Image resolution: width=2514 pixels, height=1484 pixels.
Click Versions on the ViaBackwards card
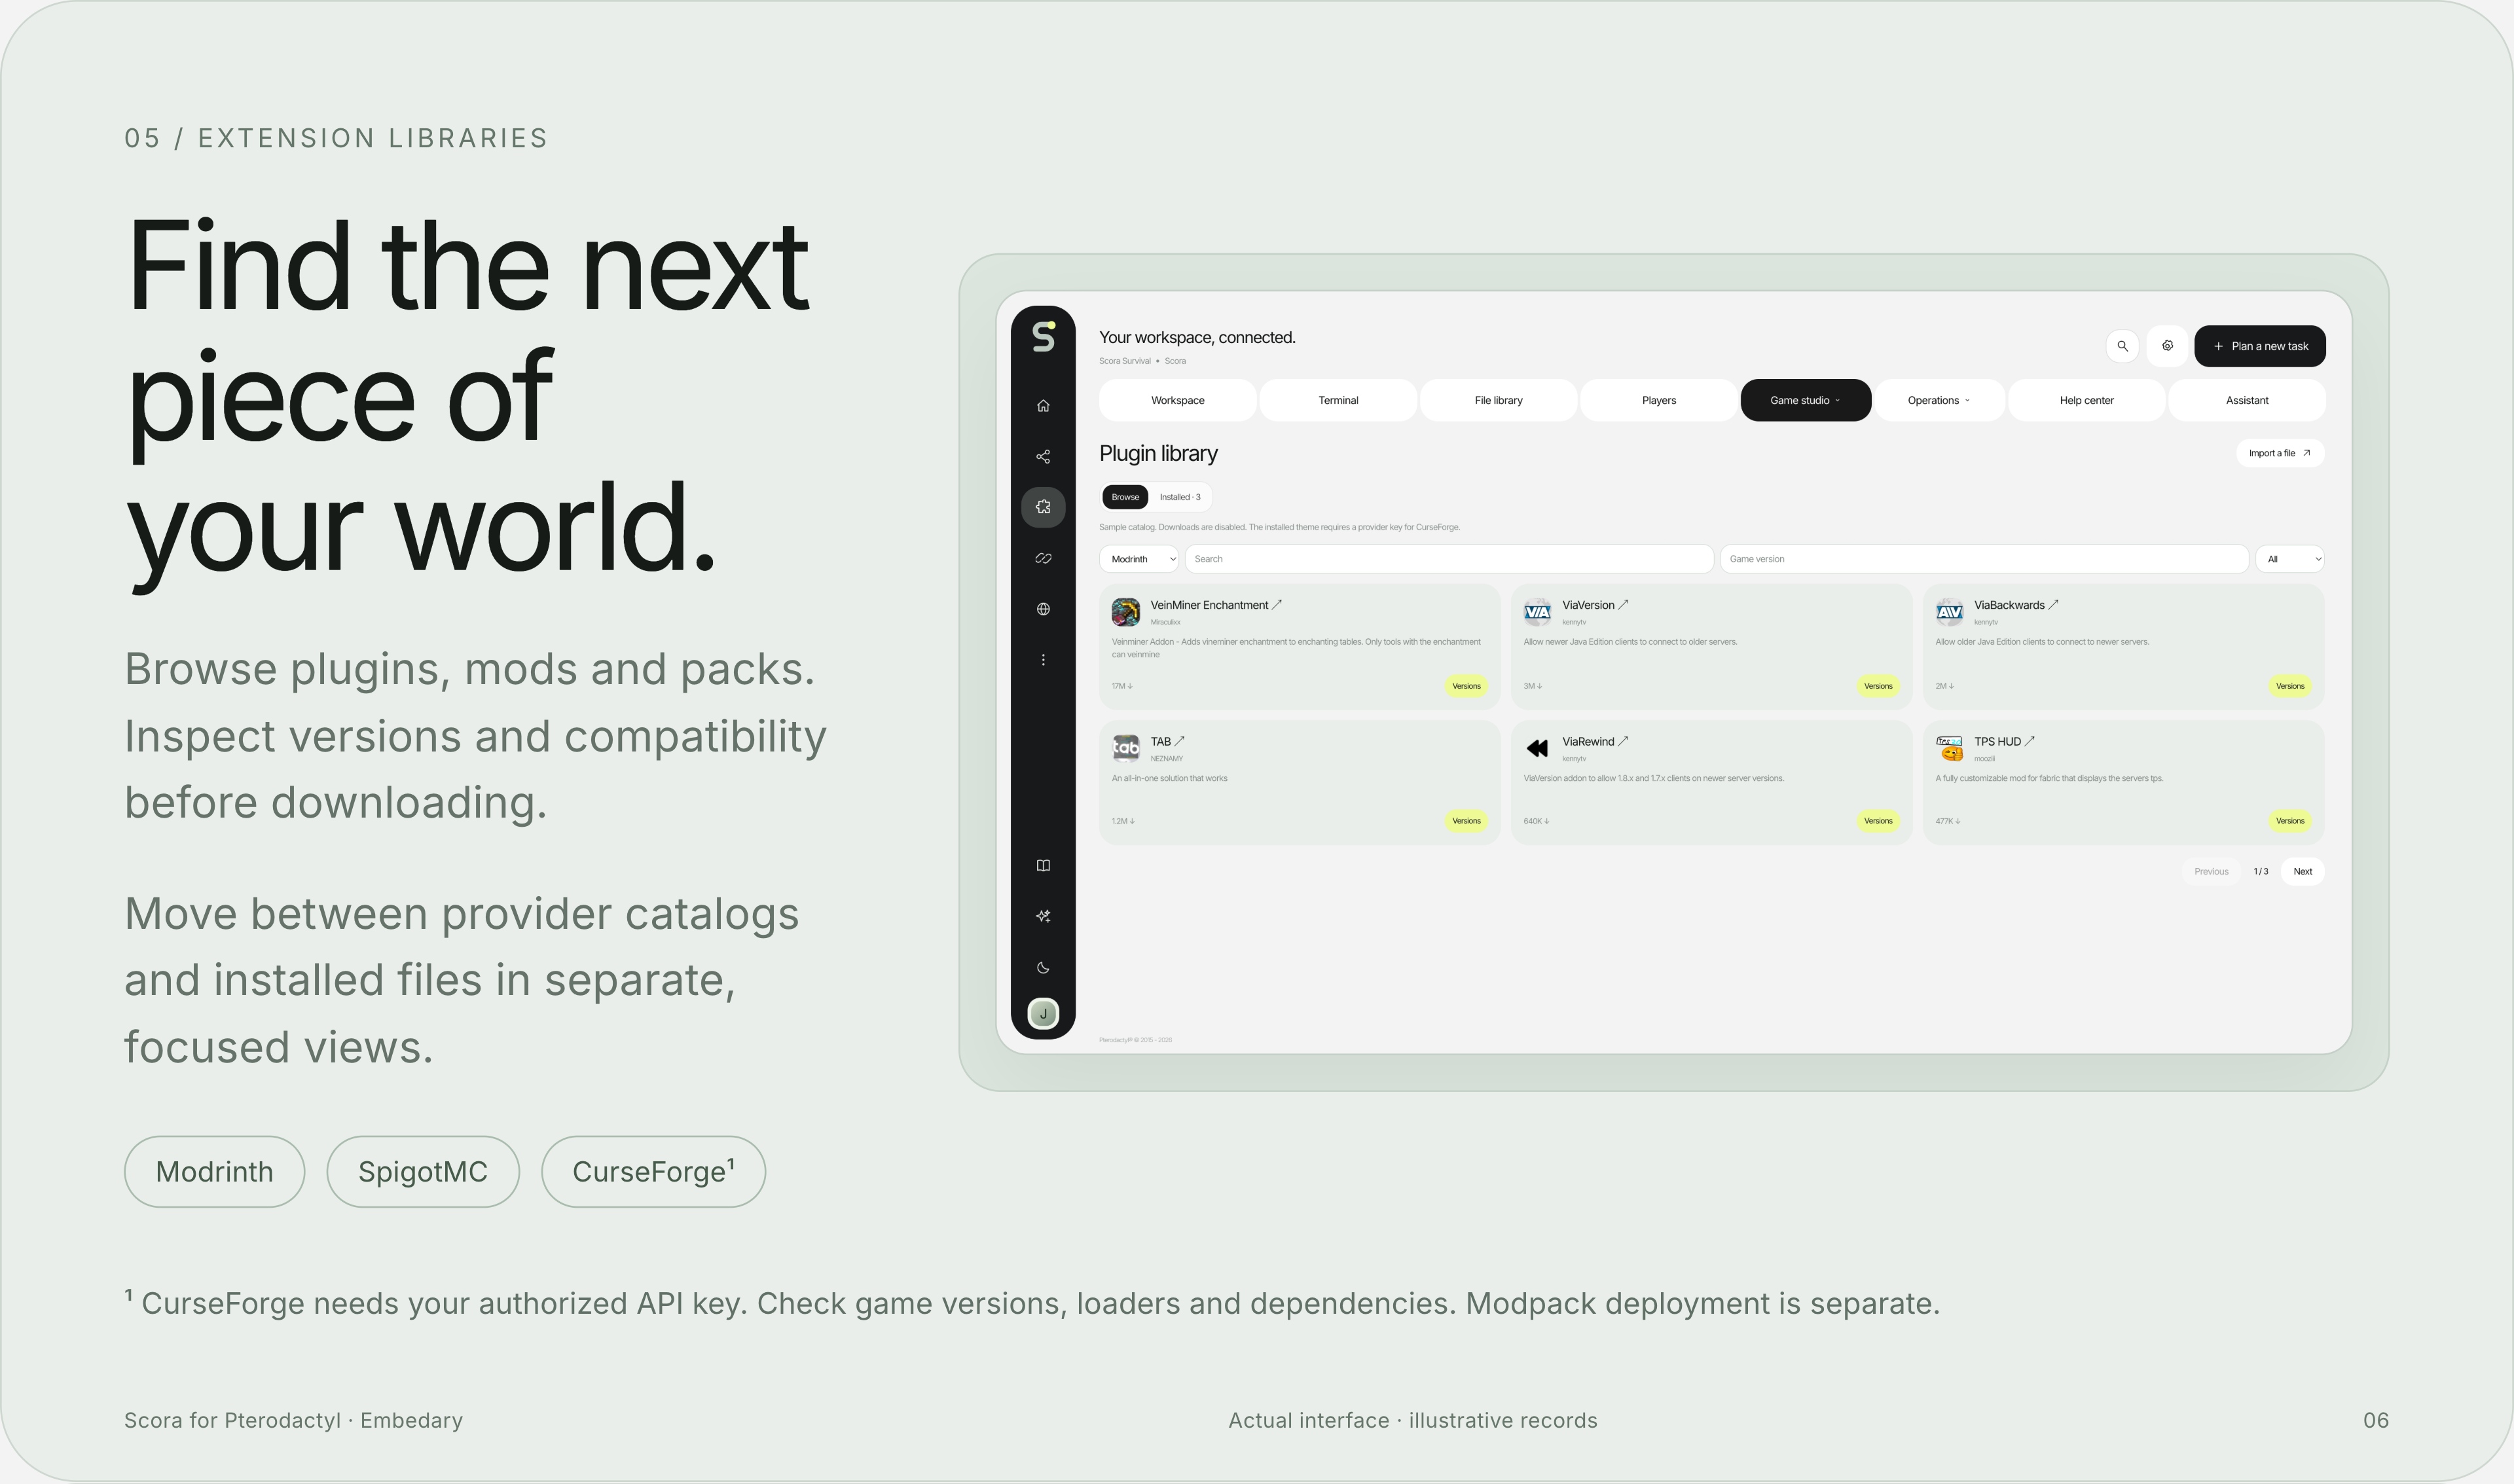[x=2290, y=686]
